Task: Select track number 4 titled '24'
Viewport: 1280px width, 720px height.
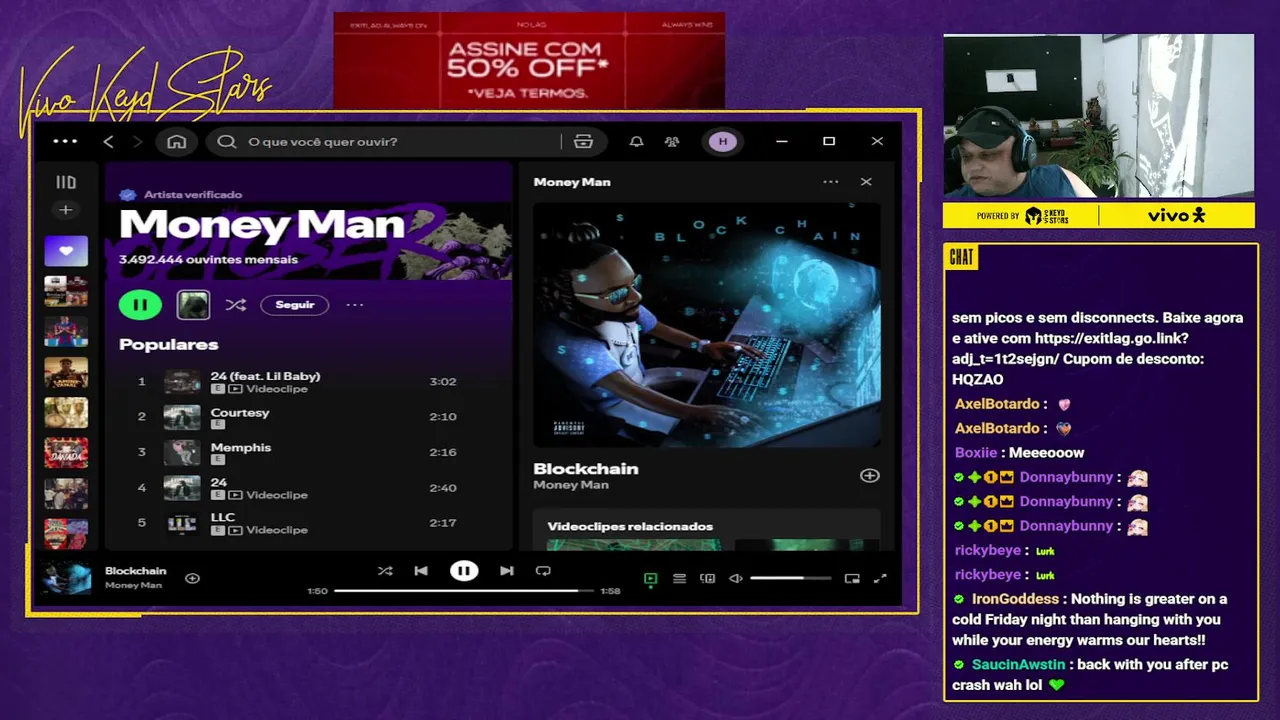Action: [x=219, y=482]
